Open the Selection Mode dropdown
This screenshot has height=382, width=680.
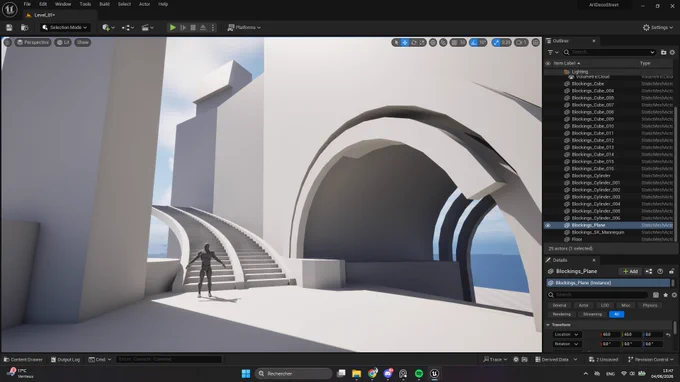pyautogui.click(x=65, y=27)
